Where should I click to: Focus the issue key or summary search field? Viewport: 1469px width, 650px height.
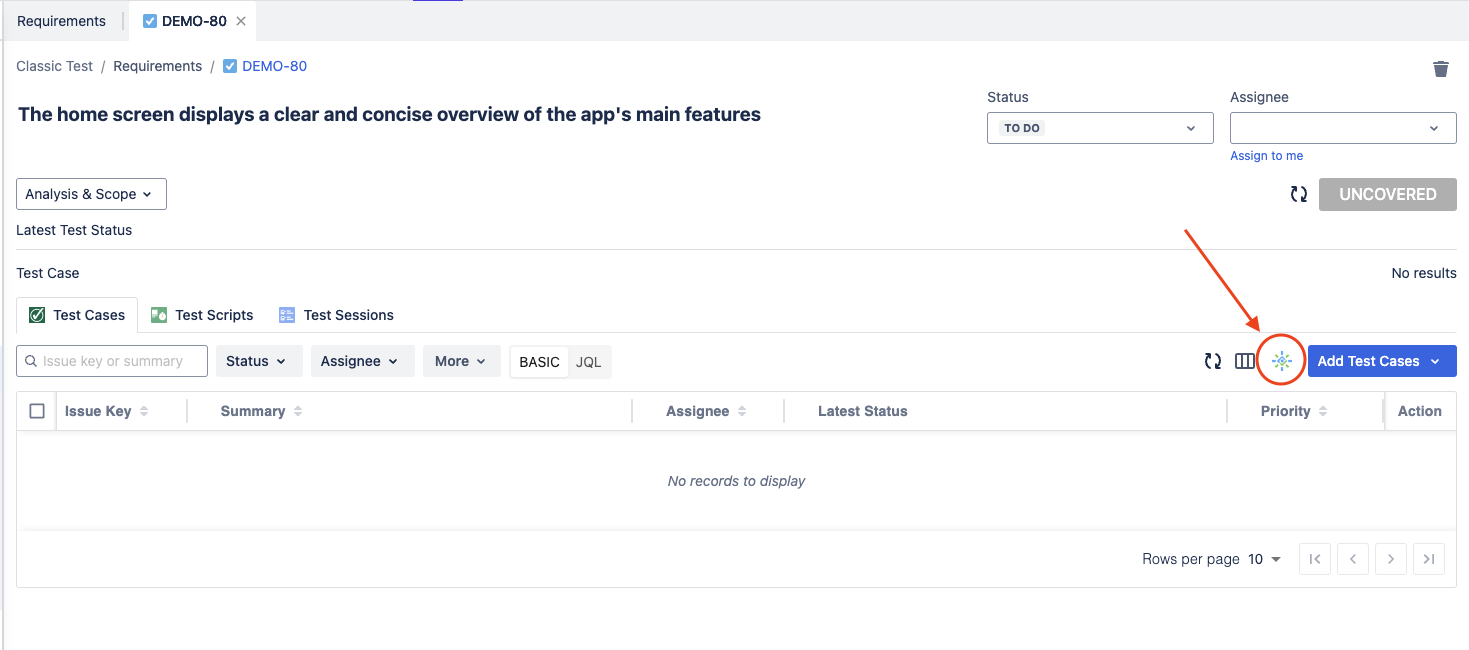120,361
